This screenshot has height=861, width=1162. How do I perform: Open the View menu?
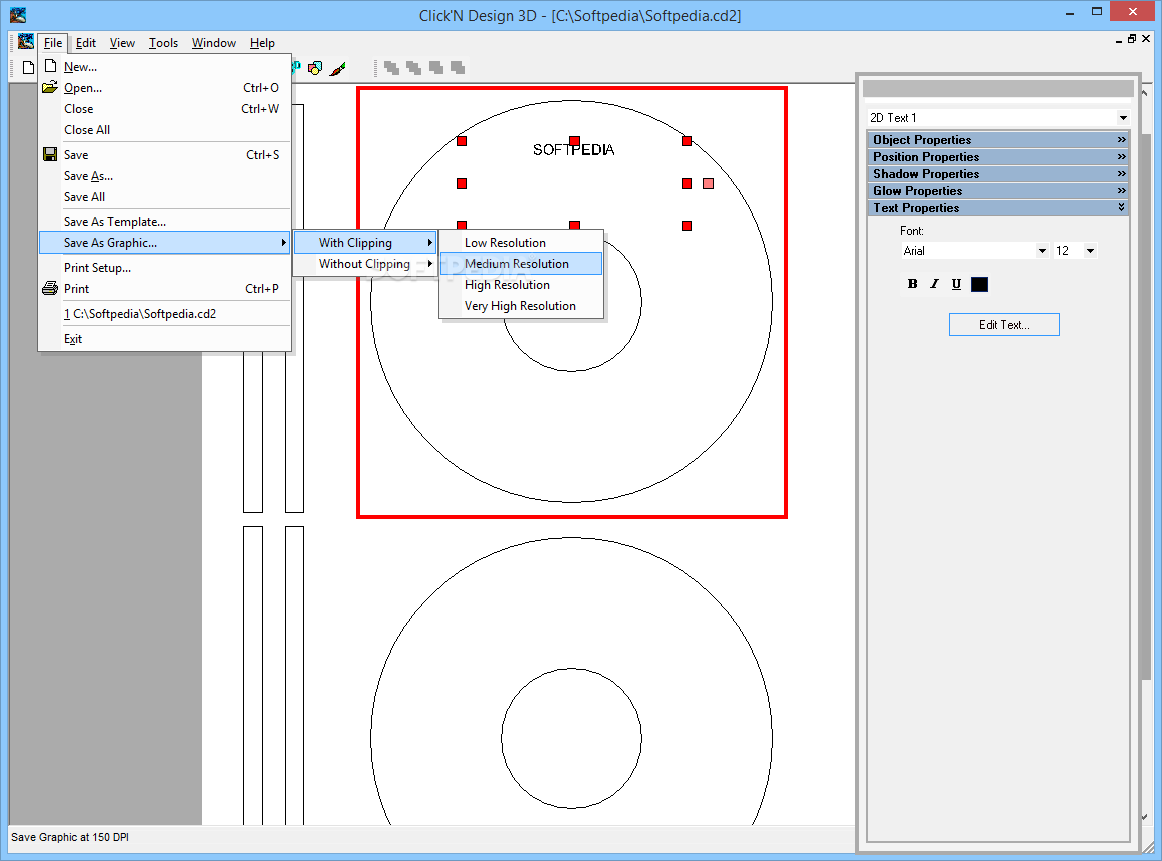(x=122, y=43)
